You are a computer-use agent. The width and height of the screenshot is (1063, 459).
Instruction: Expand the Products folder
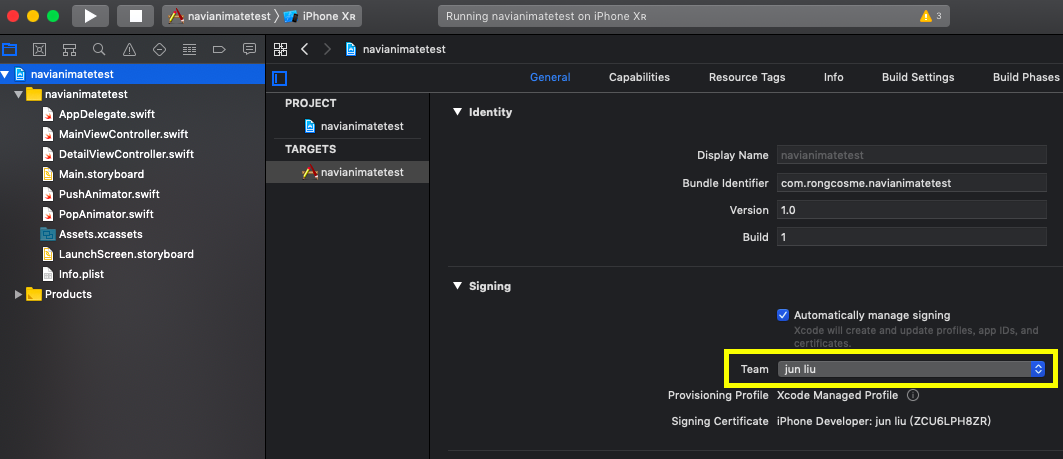coord(18,294)
